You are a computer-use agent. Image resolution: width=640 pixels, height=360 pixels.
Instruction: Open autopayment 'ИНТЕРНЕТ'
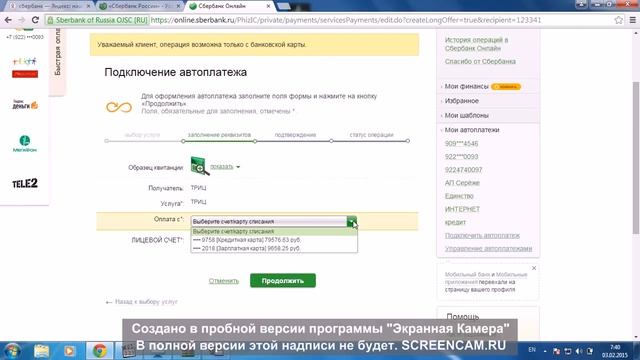click(462, 209)
